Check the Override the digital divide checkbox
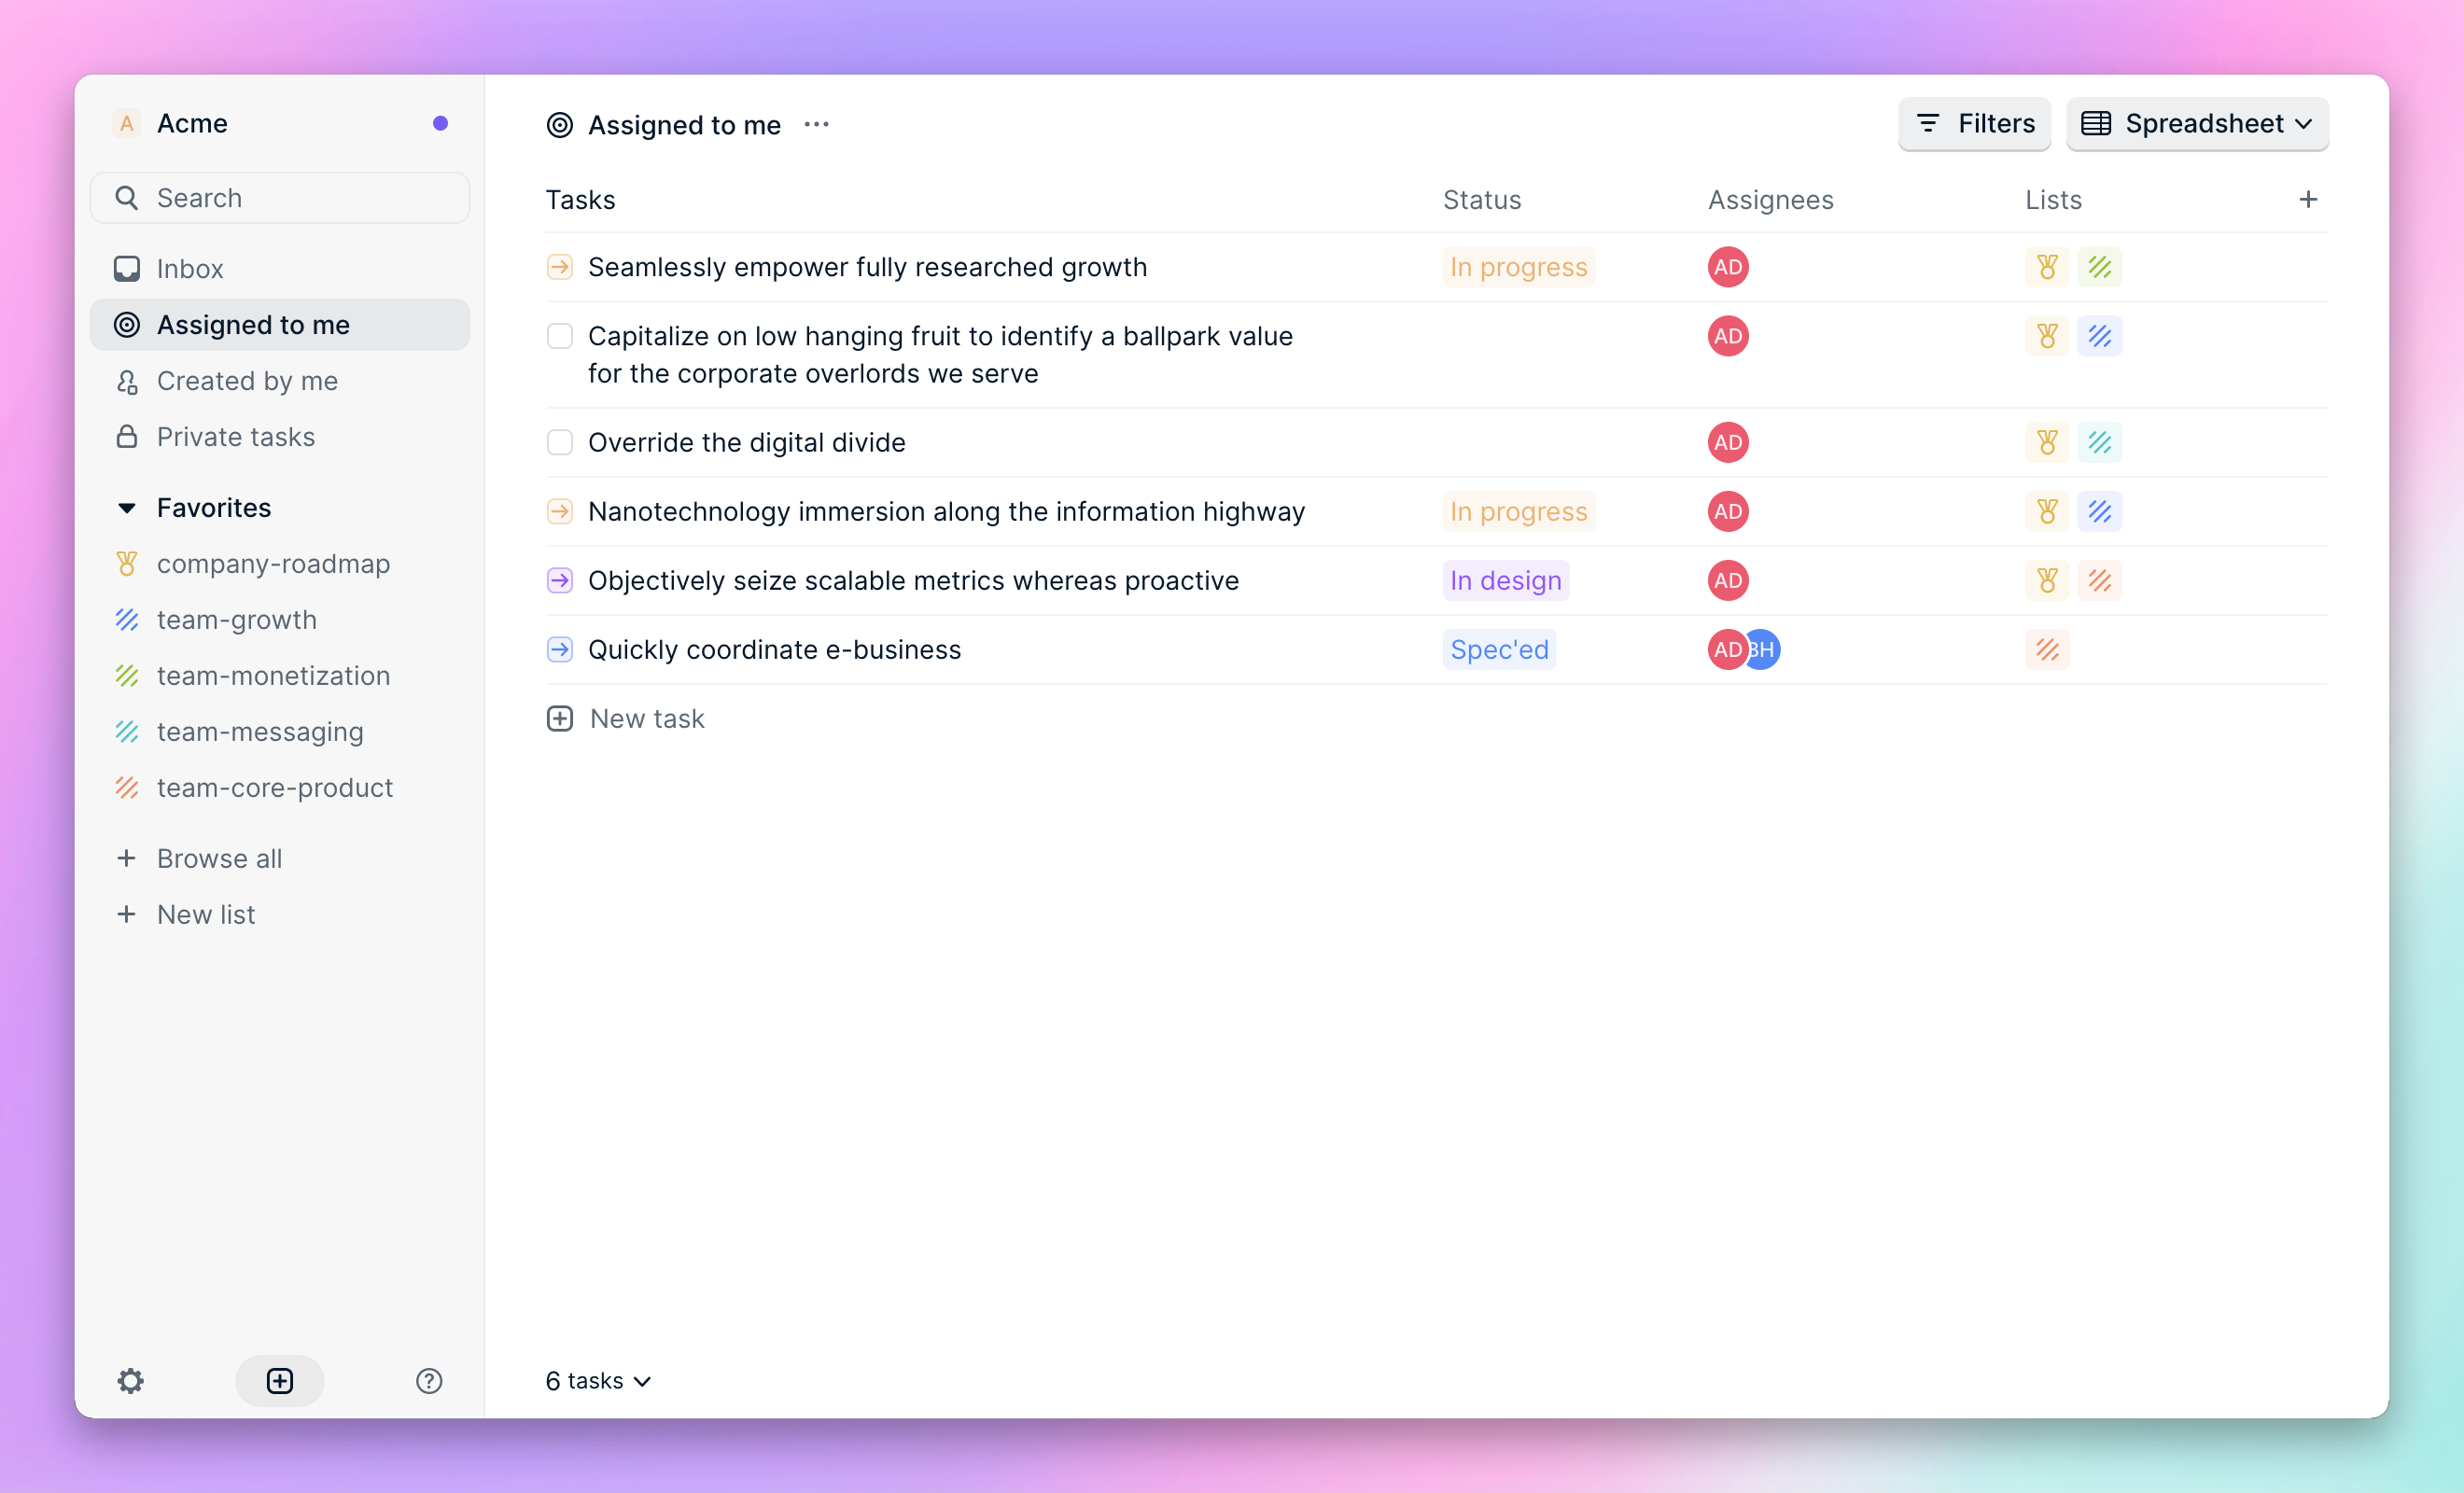The width and height of the screenshot is (2464, 1493). pos(560,443)
